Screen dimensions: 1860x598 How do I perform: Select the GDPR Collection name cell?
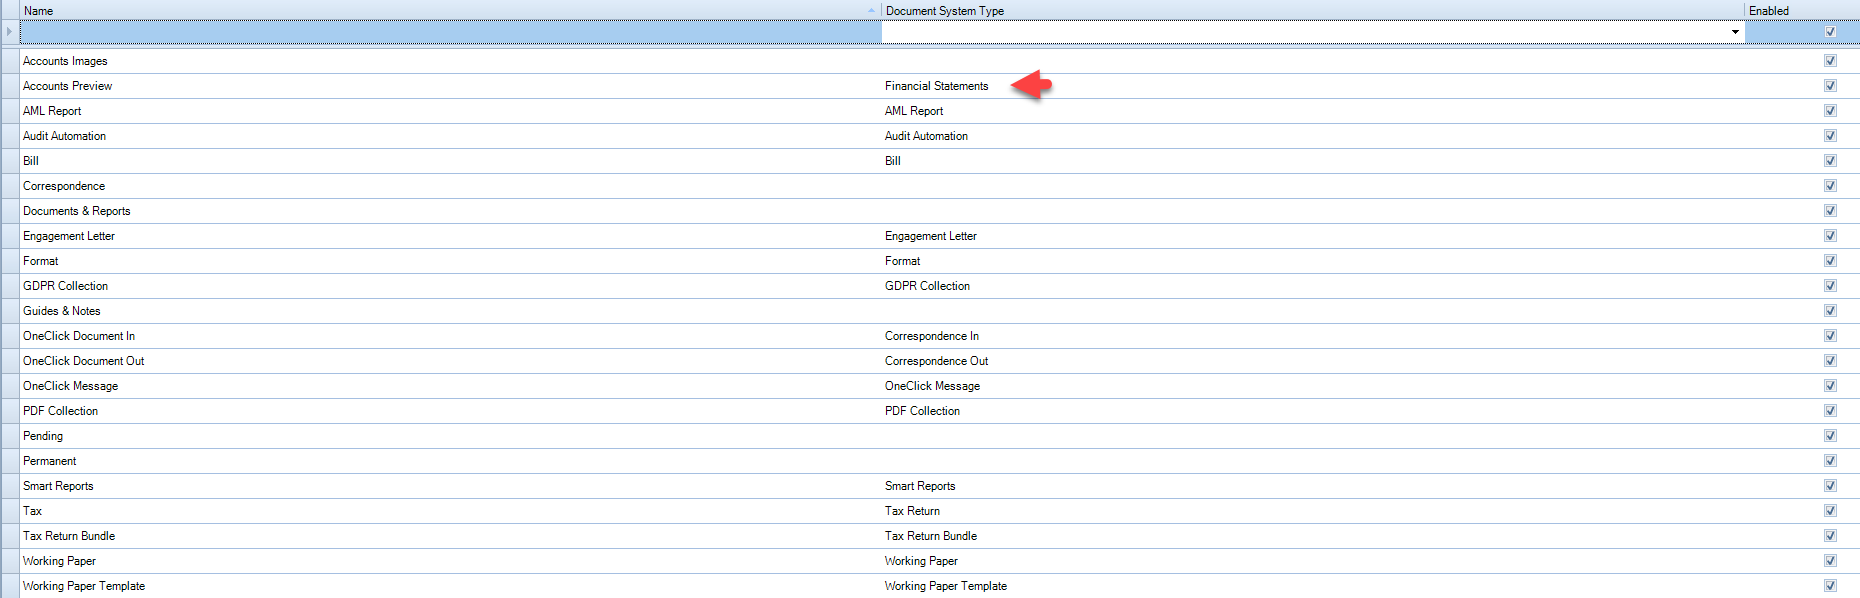coord(450,286)
